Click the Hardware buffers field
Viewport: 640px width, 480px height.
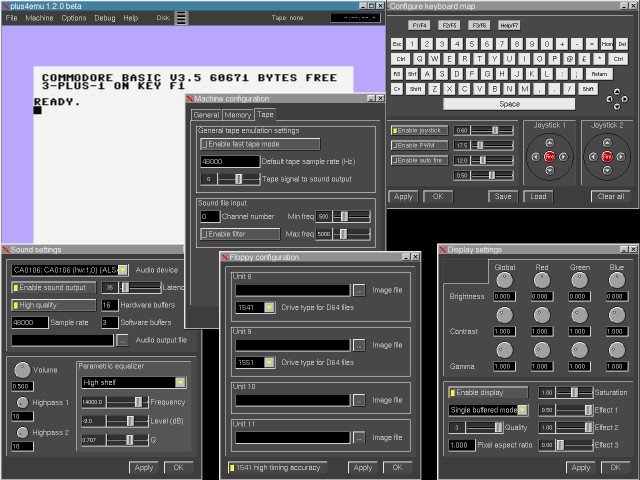pyautogui.click(x=110, y=305)
